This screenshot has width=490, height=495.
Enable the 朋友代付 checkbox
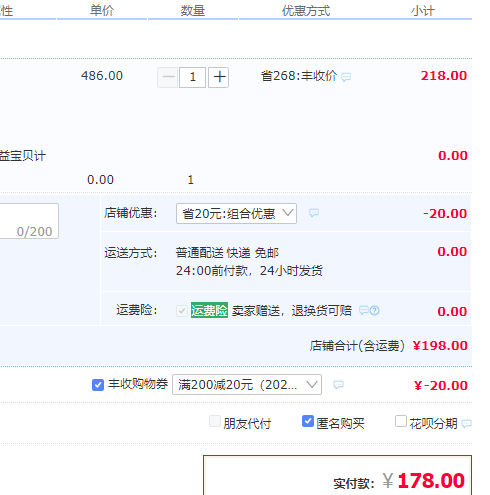[215, 421]
